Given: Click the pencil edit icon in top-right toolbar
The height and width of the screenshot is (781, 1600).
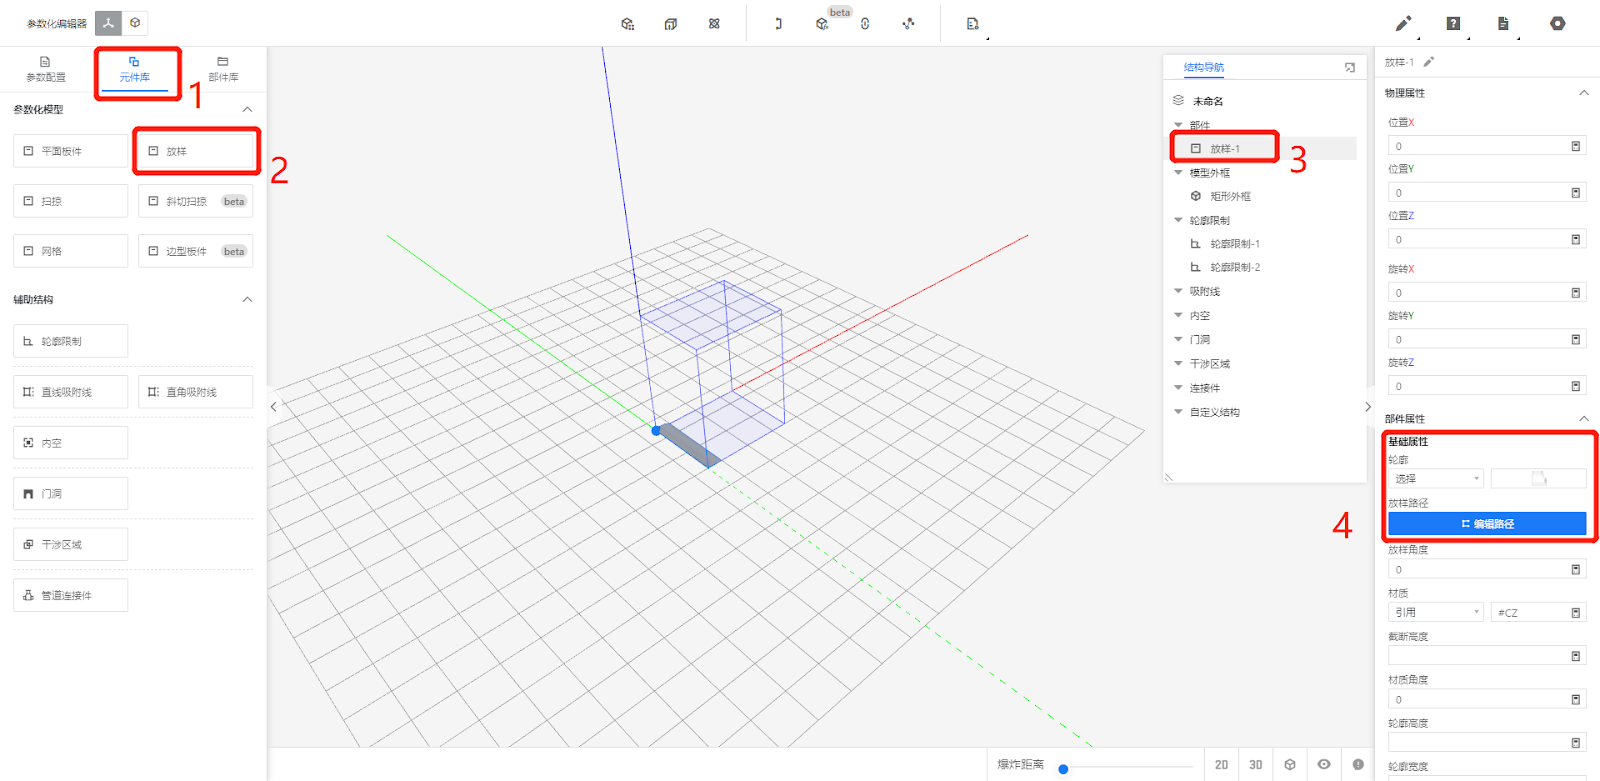Looking at the screenshot, I should (1403, 23).
